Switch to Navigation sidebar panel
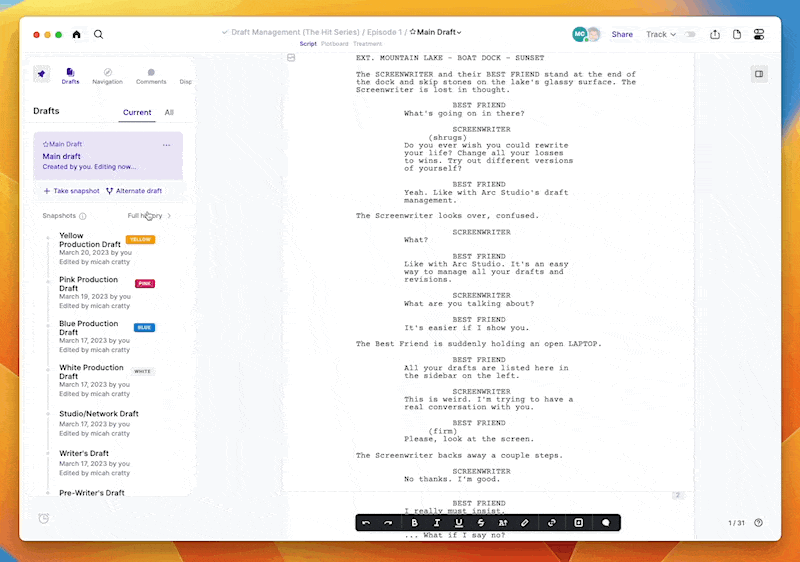This screenshot has width=800, height=562. click(x=108, y=76)
